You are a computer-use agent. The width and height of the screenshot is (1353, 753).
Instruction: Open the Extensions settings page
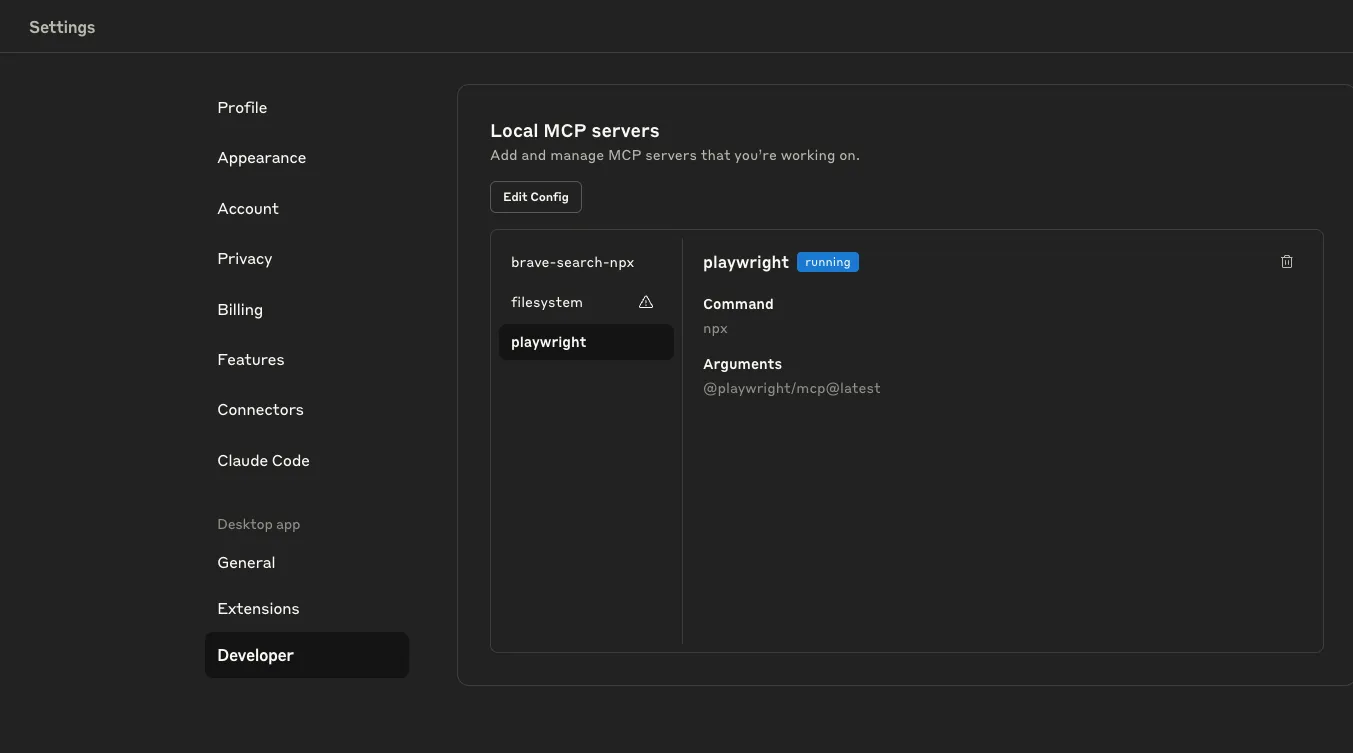pos(258,609)
